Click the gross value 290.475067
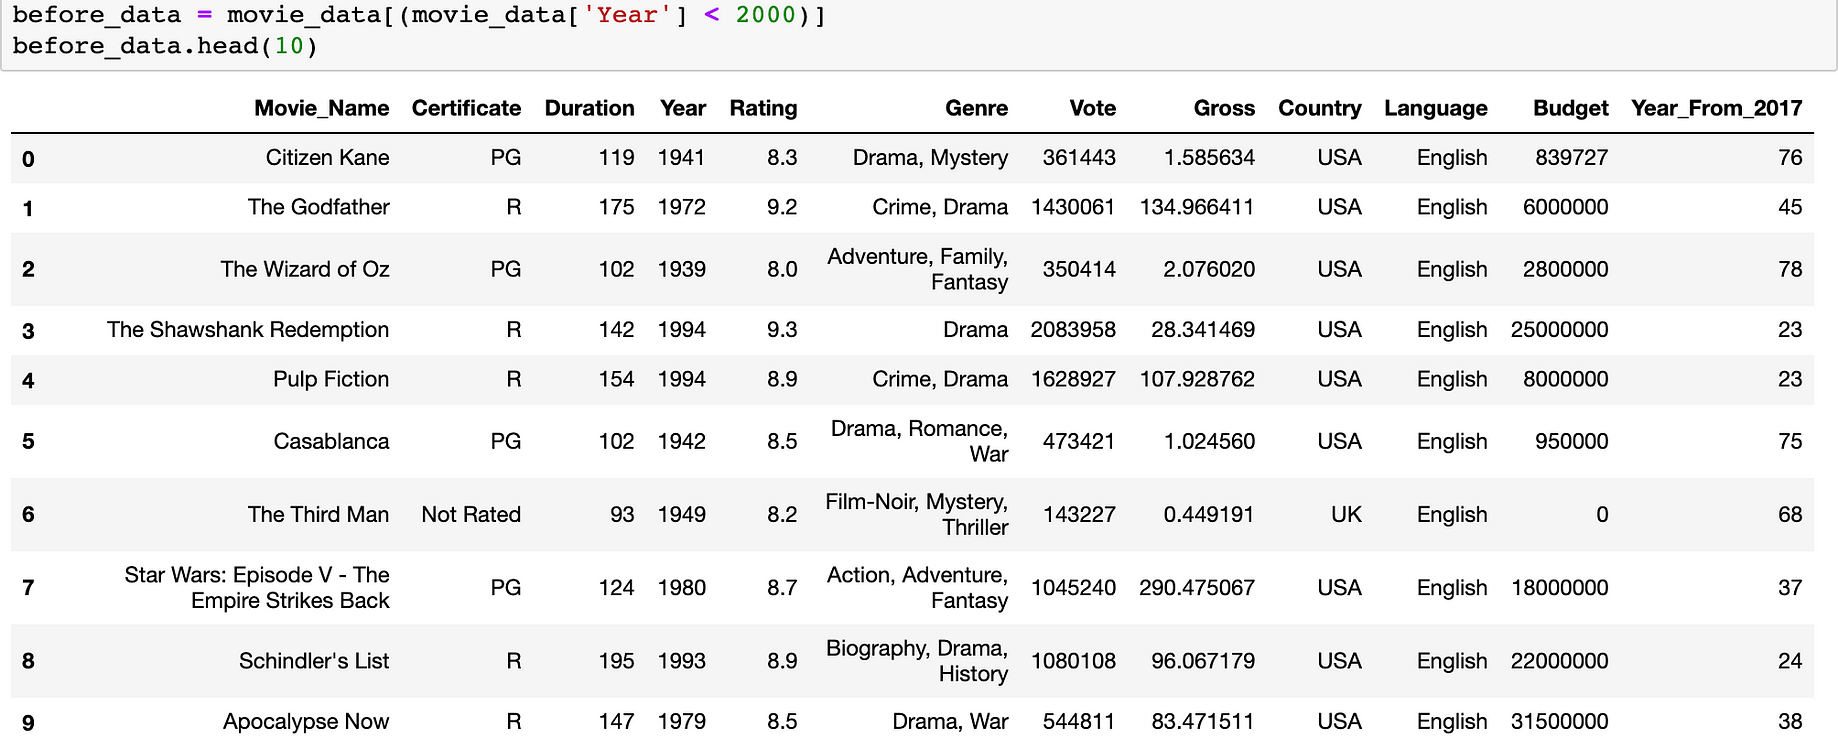1838x751 pixels. click(x=1197, y=588)
